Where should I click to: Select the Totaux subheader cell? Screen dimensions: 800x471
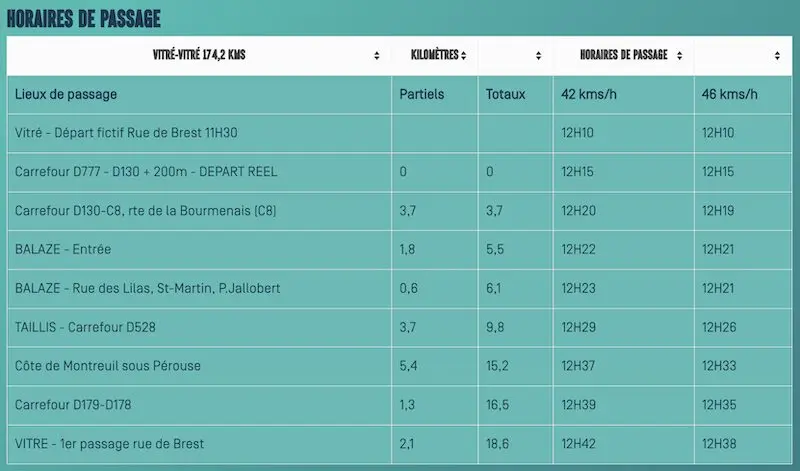click(505, 95)
